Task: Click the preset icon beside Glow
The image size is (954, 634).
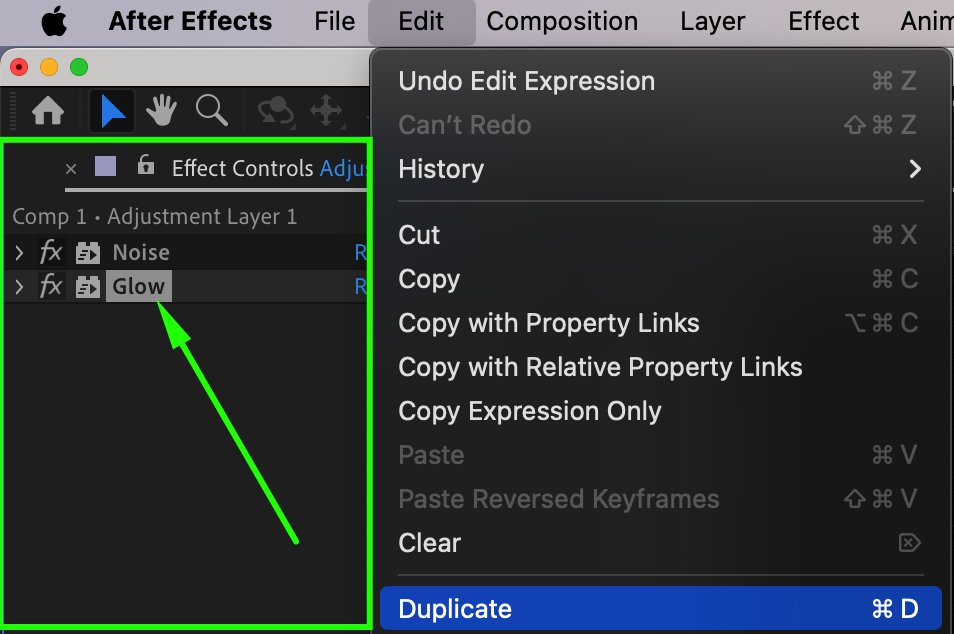Action: coord(88,287)
